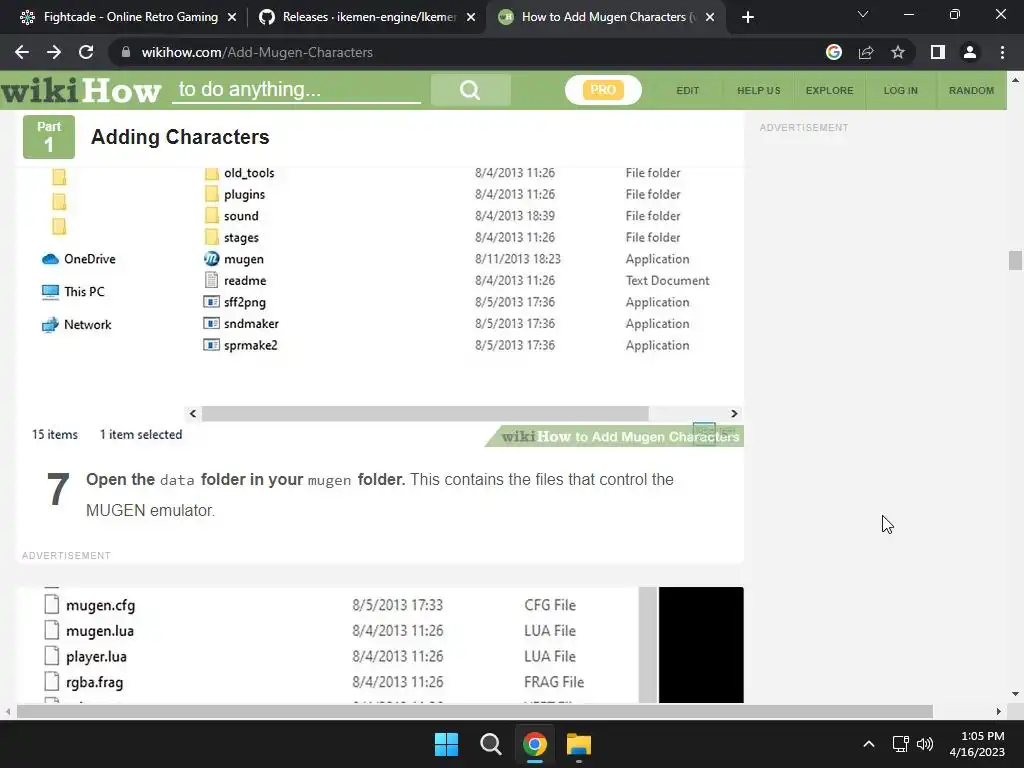The width and height of the screenshot is (1024, 768).
Task: Click the 'sndmaker' application row
Action: pyautogui.click(x=456, y=324)
